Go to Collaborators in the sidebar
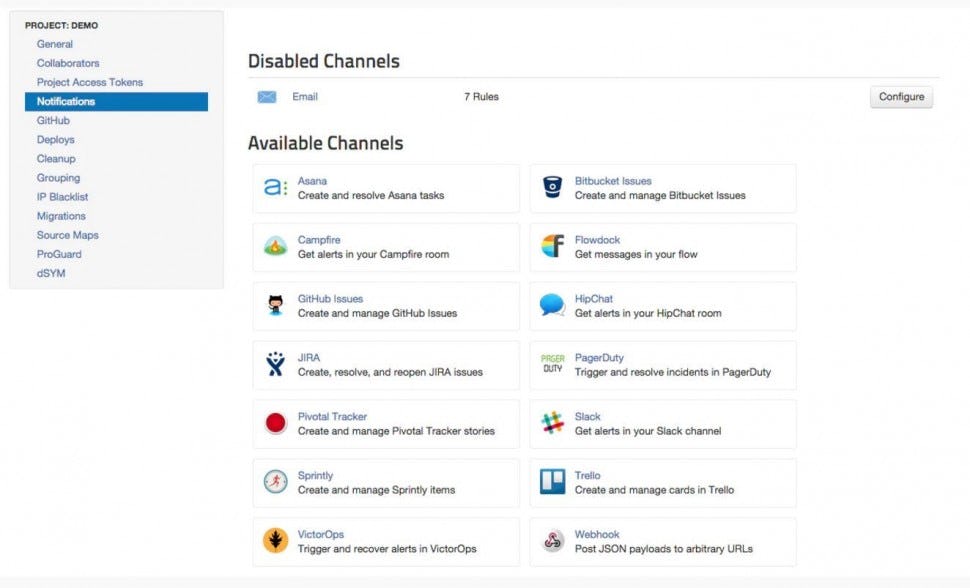The width and height of the screenshot is (970, 588). (68, 63)
